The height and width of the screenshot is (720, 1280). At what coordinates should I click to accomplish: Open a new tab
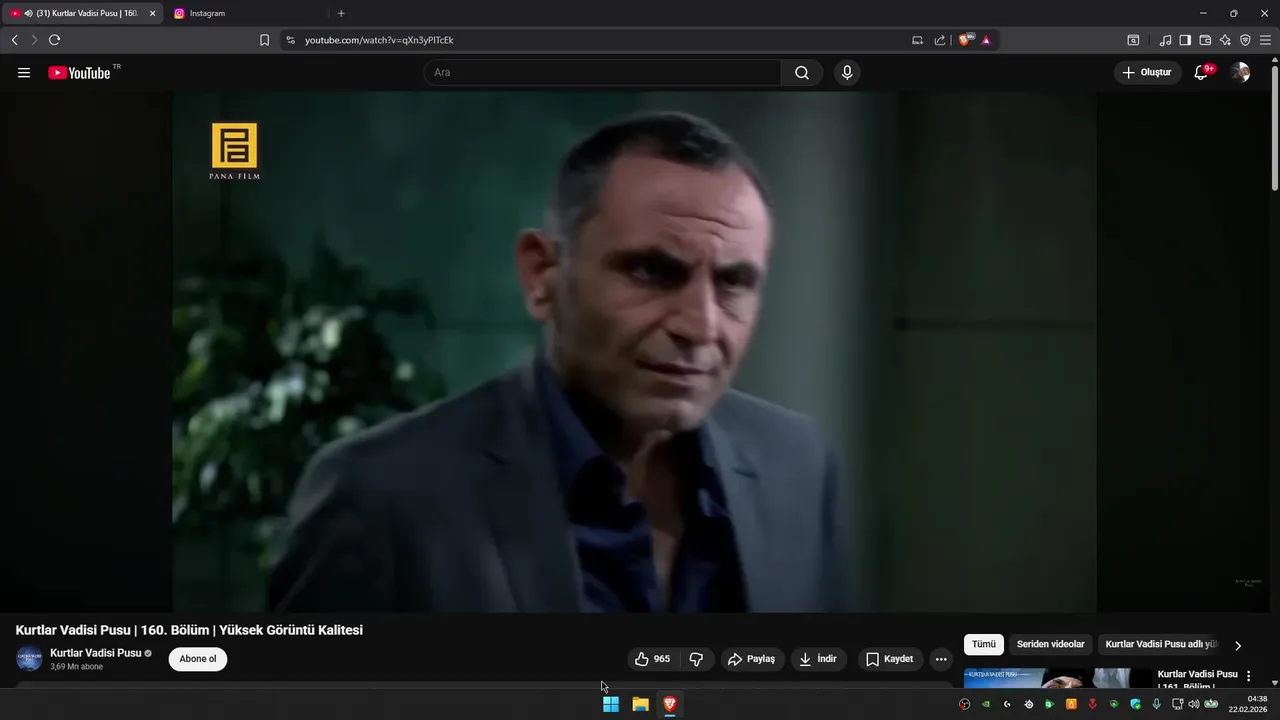341,13
